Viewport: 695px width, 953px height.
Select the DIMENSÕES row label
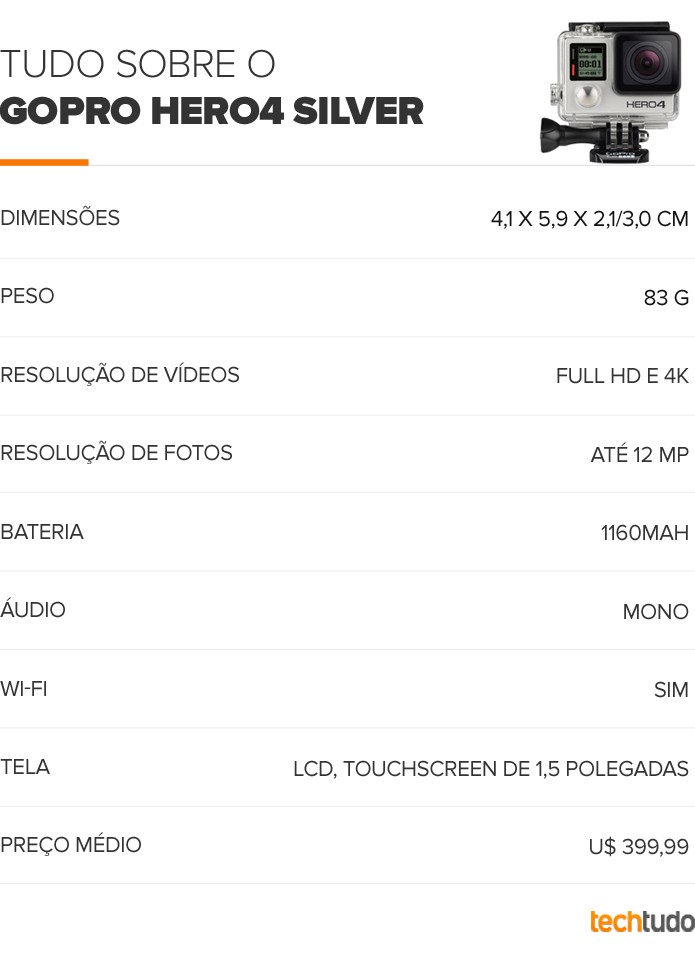point(60,218)
